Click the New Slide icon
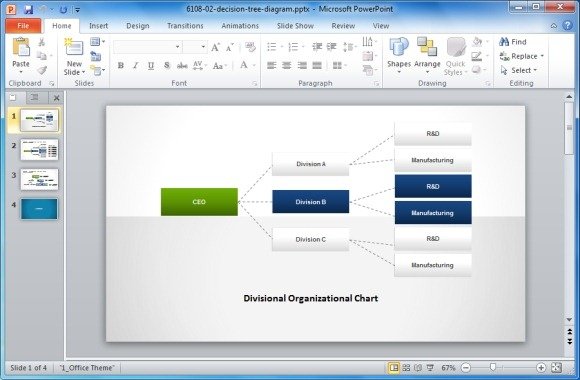Image resolution: width=580 pixels, height=380 pixels. [x=74, y=48]
